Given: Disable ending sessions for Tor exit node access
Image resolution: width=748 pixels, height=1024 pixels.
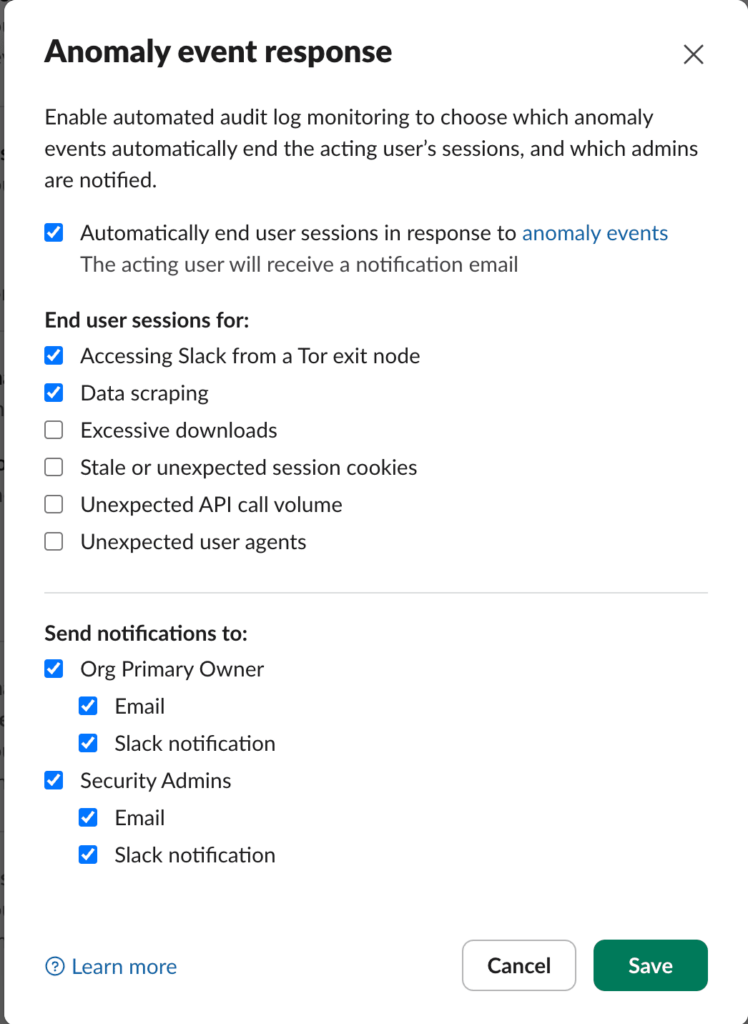Looking at the screenshot, I should point(53,355).
